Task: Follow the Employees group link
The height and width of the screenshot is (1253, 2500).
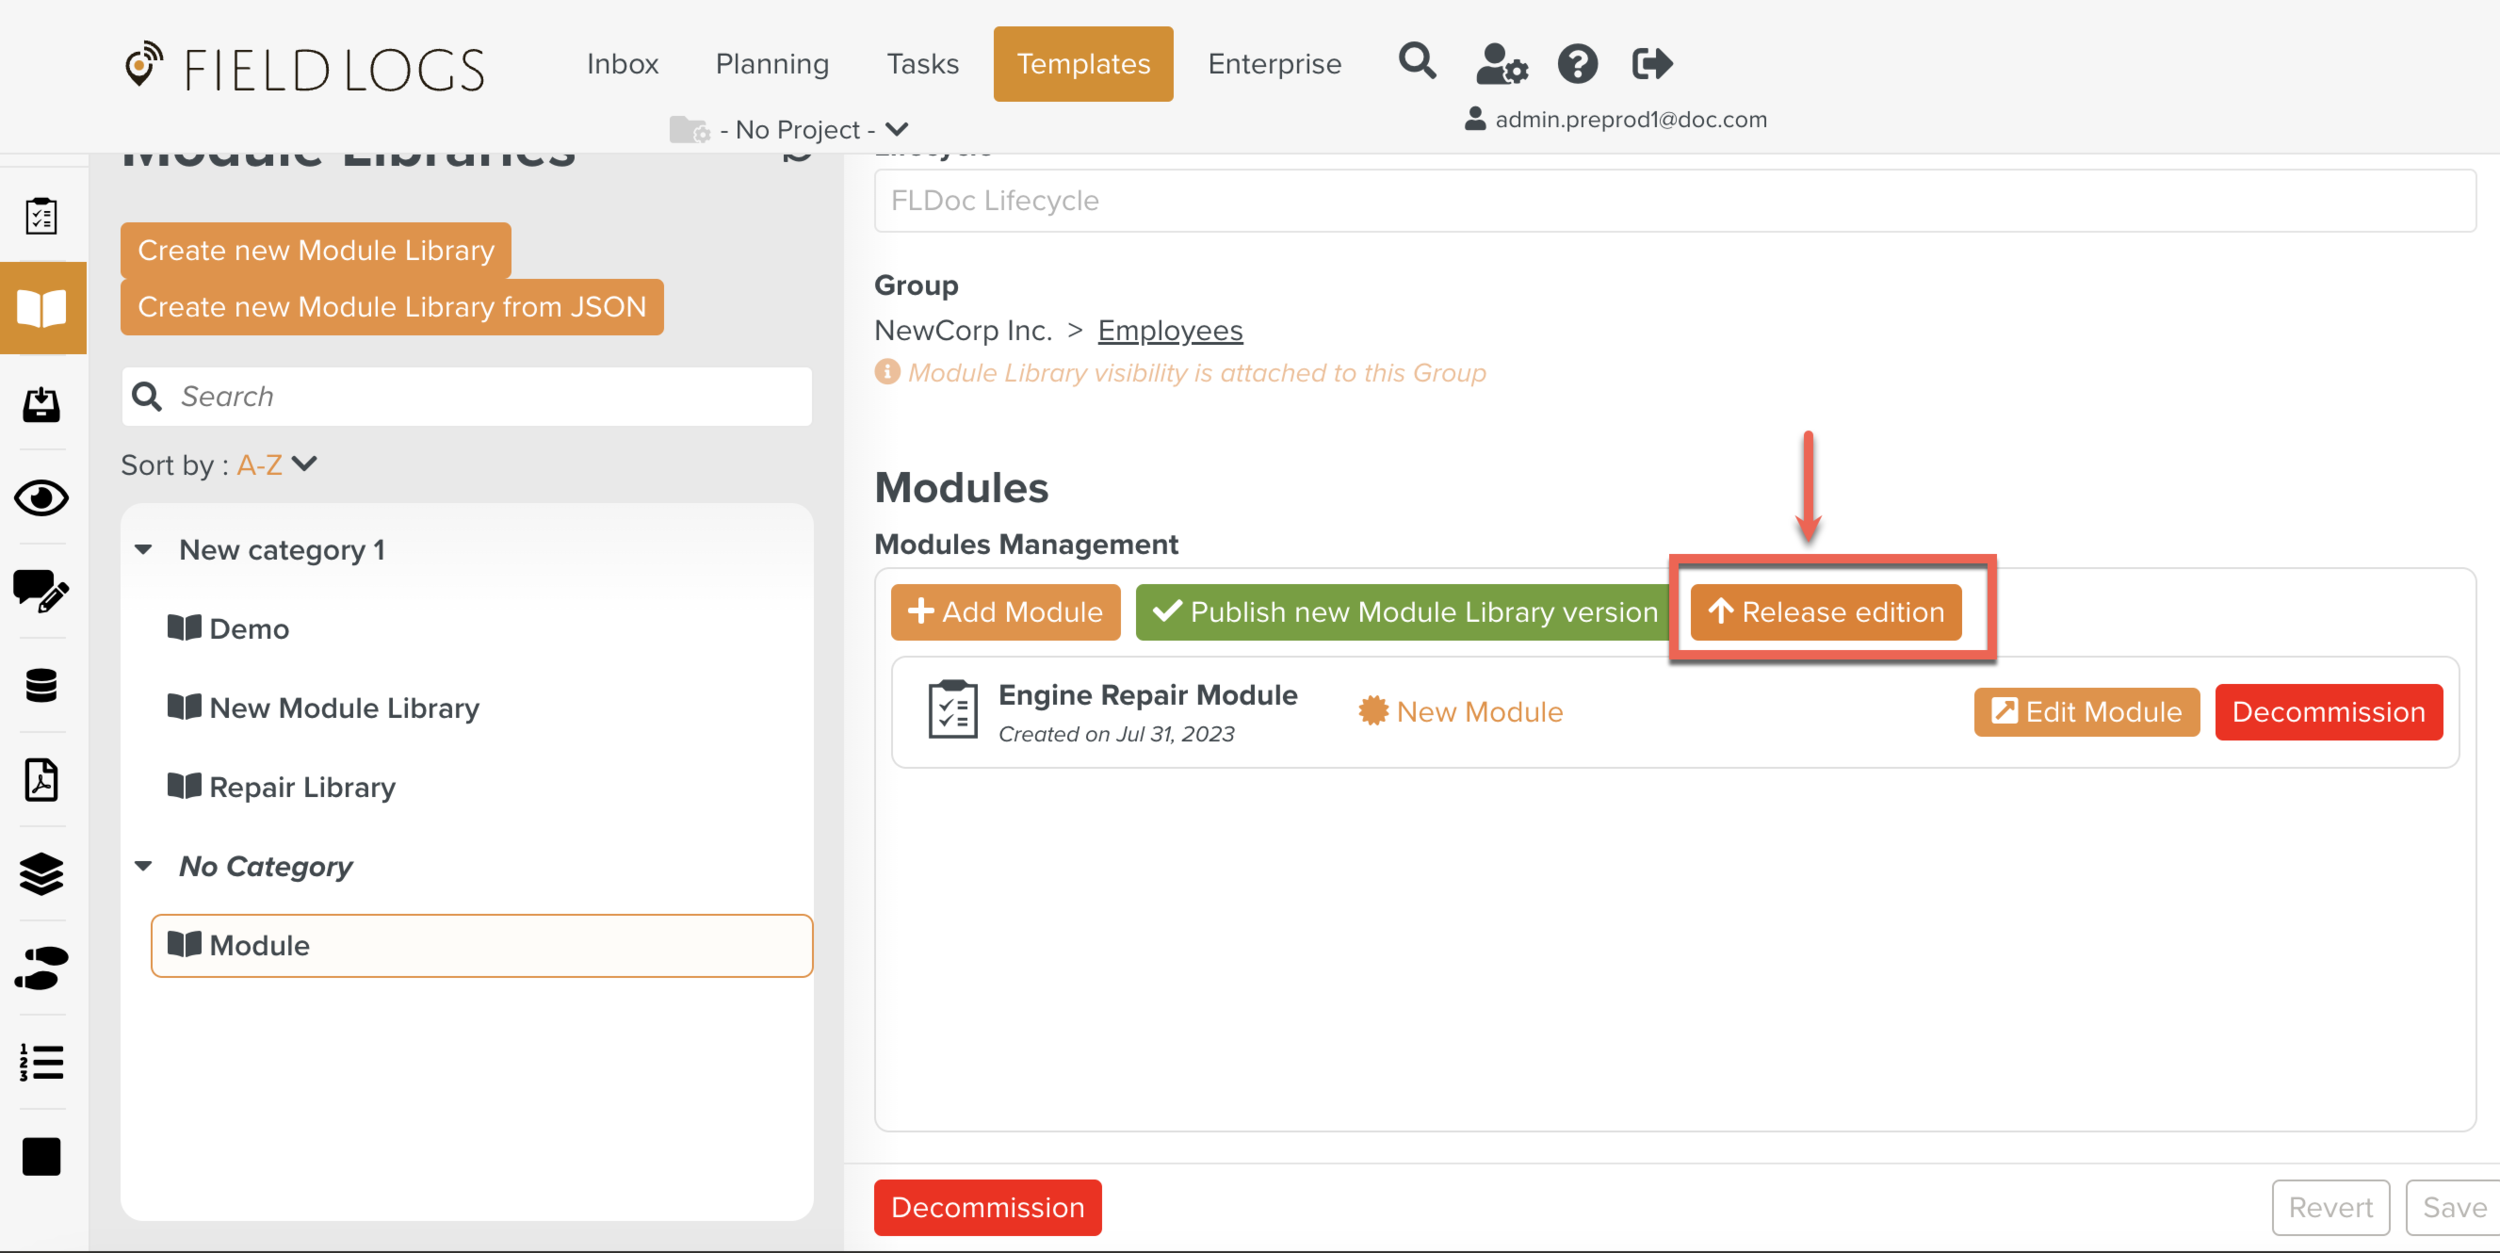Action: click(1170, 331)
